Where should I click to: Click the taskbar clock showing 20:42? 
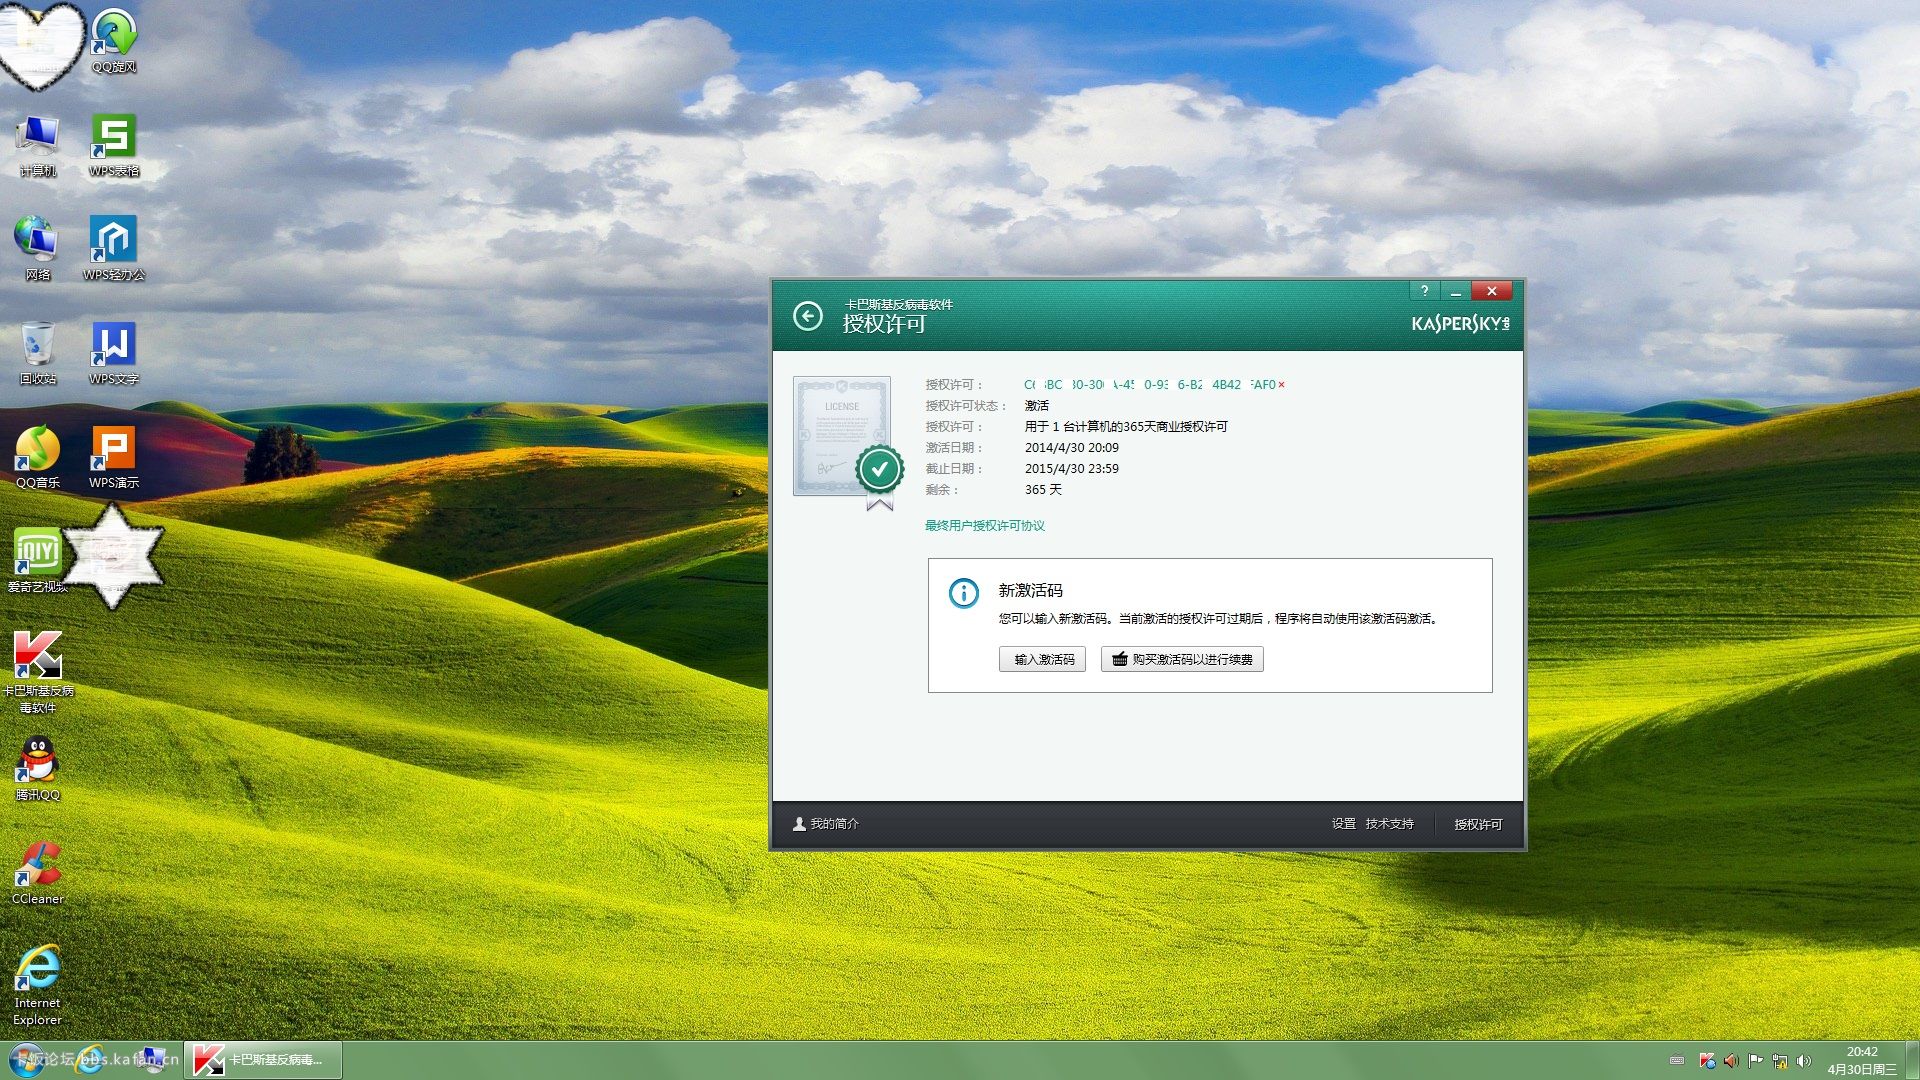(1862, 1060)
